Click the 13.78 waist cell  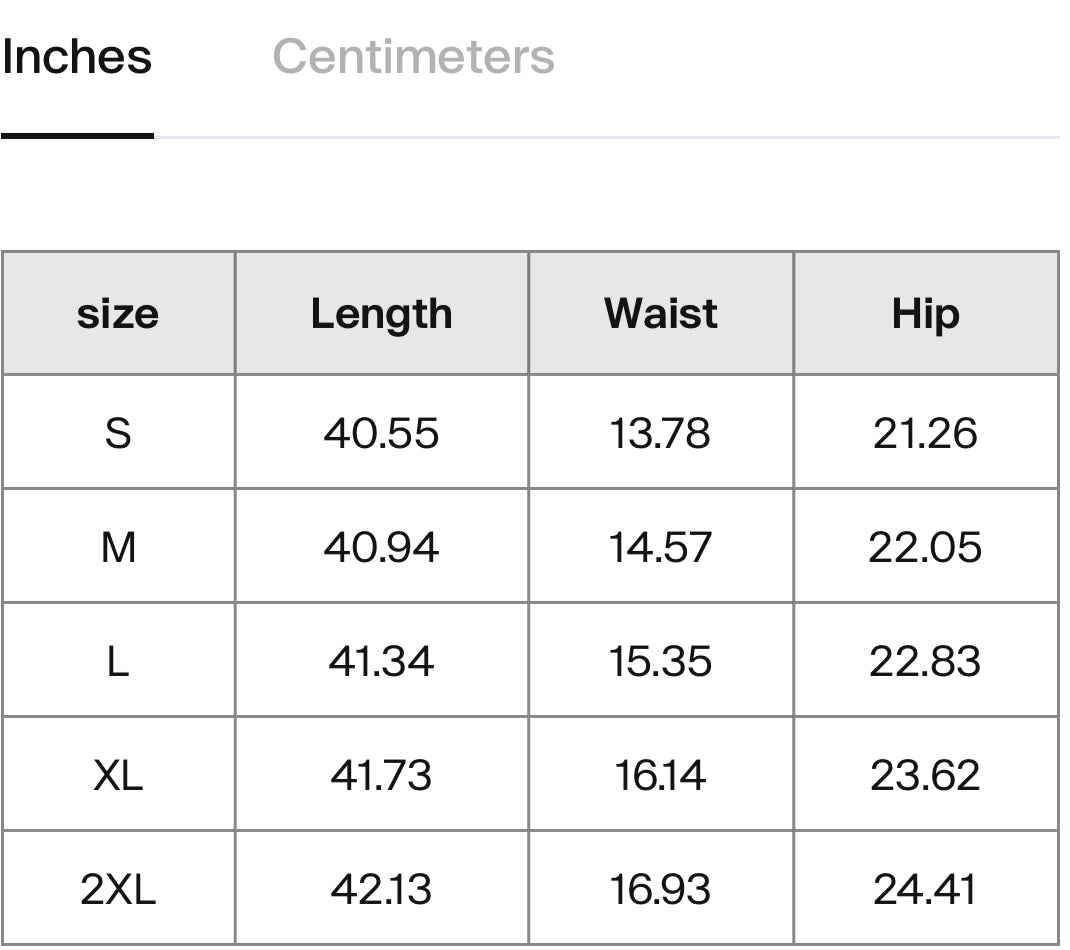click(661, 433)
